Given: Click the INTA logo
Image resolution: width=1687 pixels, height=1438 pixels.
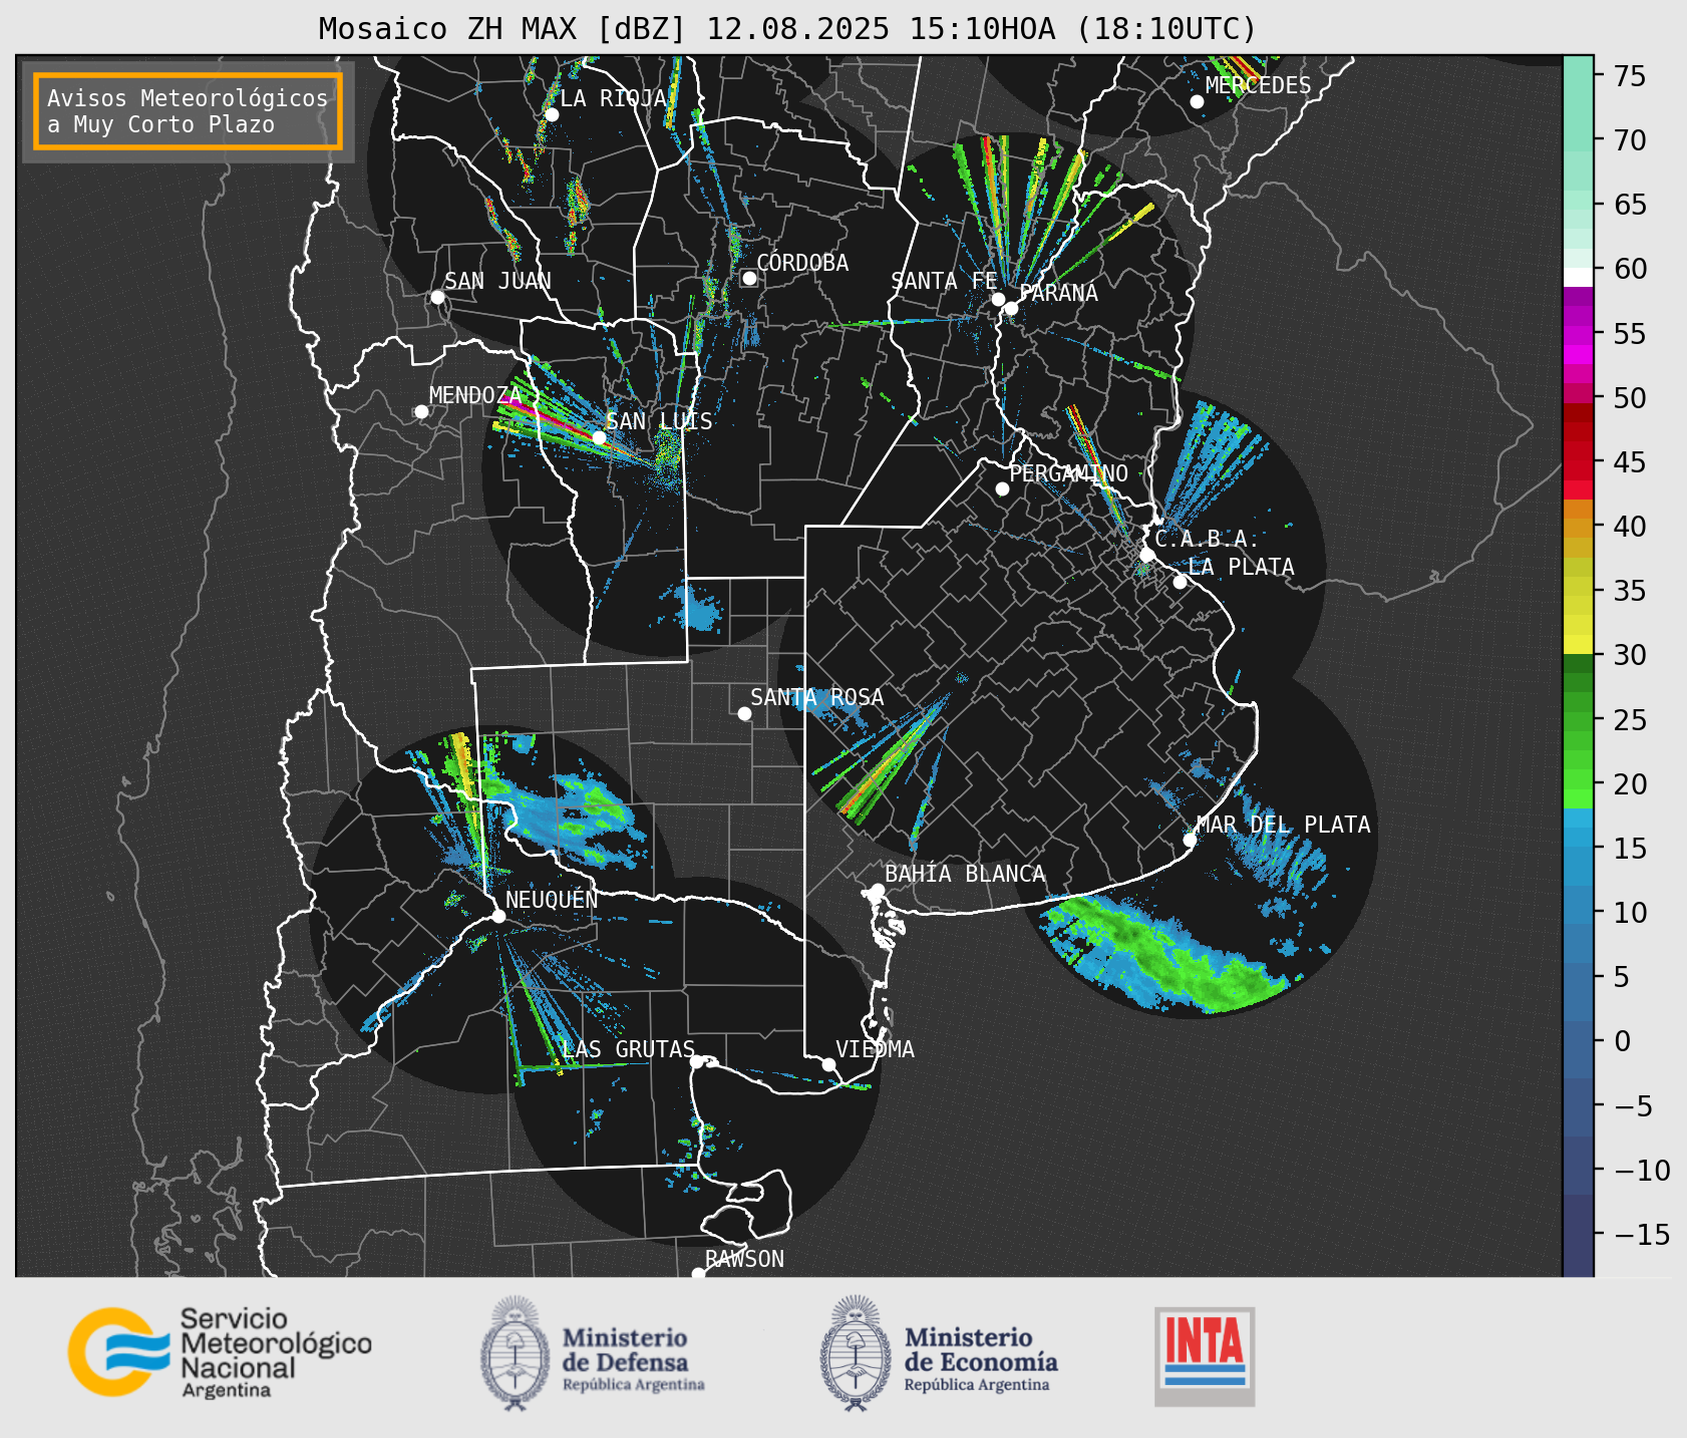Looking at the screenshot, I should [x=1204, y=1356].
